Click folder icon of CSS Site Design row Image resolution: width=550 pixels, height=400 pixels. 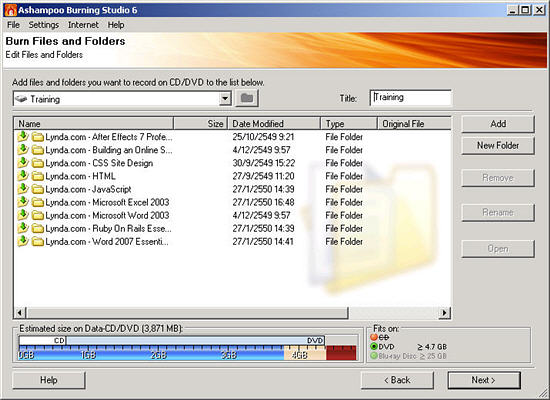pos(38,163)
